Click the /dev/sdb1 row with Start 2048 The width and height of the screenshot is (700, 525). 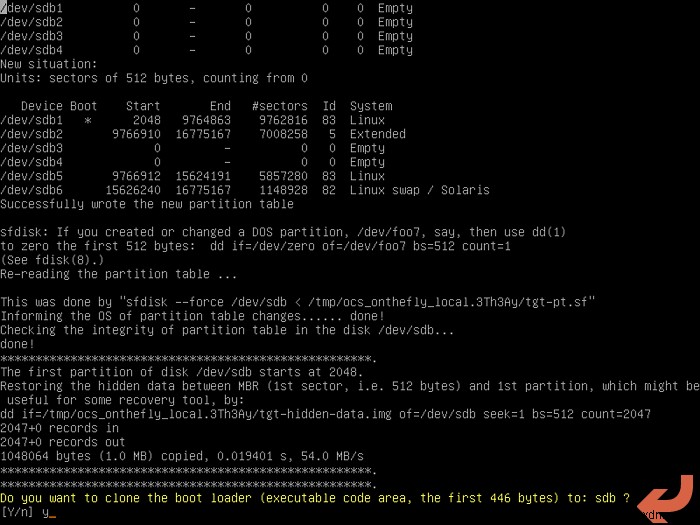(x=192, y=120)
